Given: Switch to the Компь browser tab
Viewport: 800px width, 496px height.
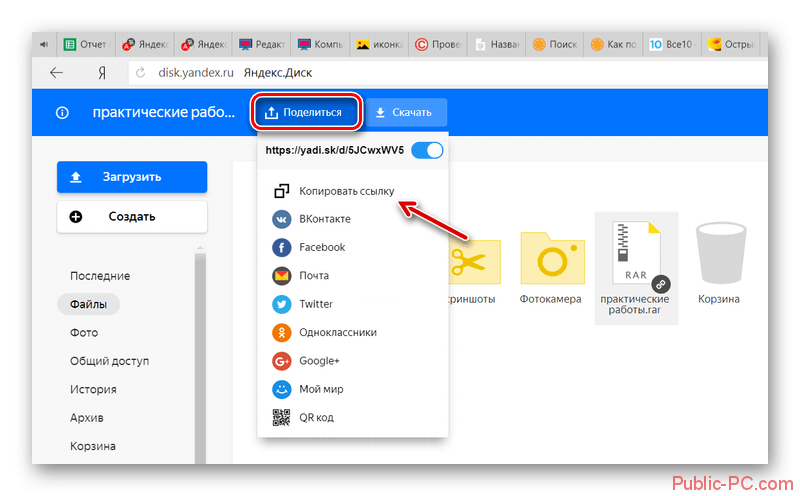Looking at the screenshot, I should 320,45.
